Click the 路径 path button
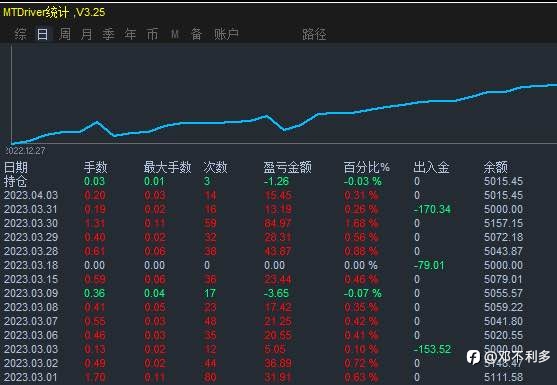The image size is (557, 385). click(x=314, y=34)
